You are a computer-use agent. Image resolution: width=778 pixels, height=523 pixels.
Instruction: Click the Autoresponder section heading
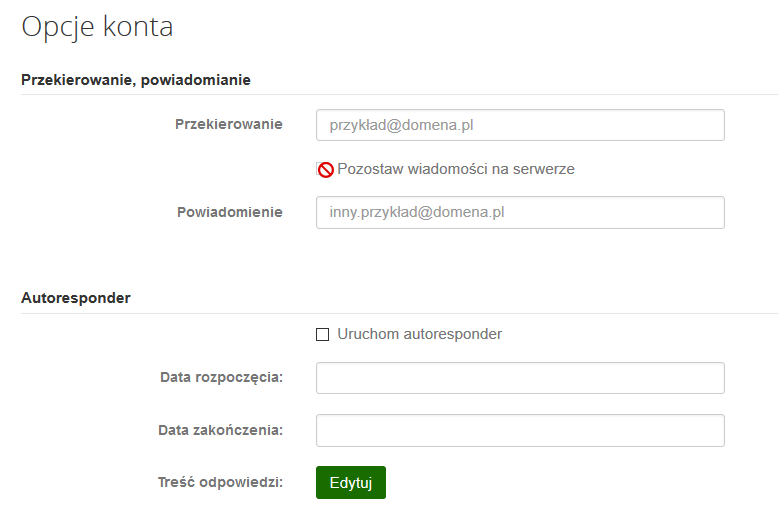pyautogui.click(x=76, y=298)
